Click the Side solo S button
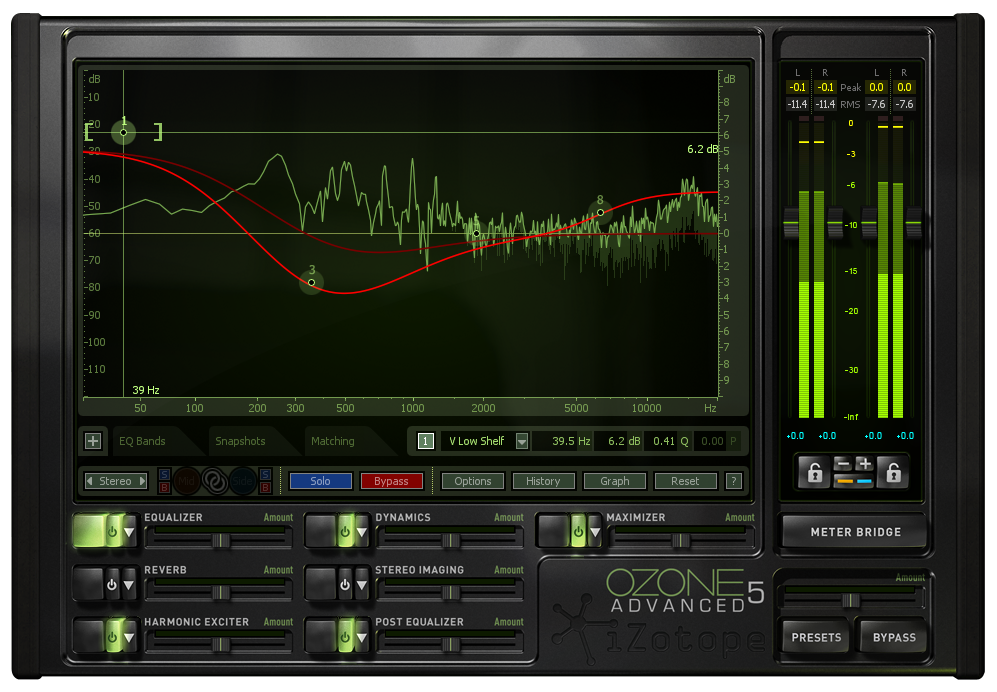Image resolution: width=997 pixels, height=692 pixels. coord(265,474)
